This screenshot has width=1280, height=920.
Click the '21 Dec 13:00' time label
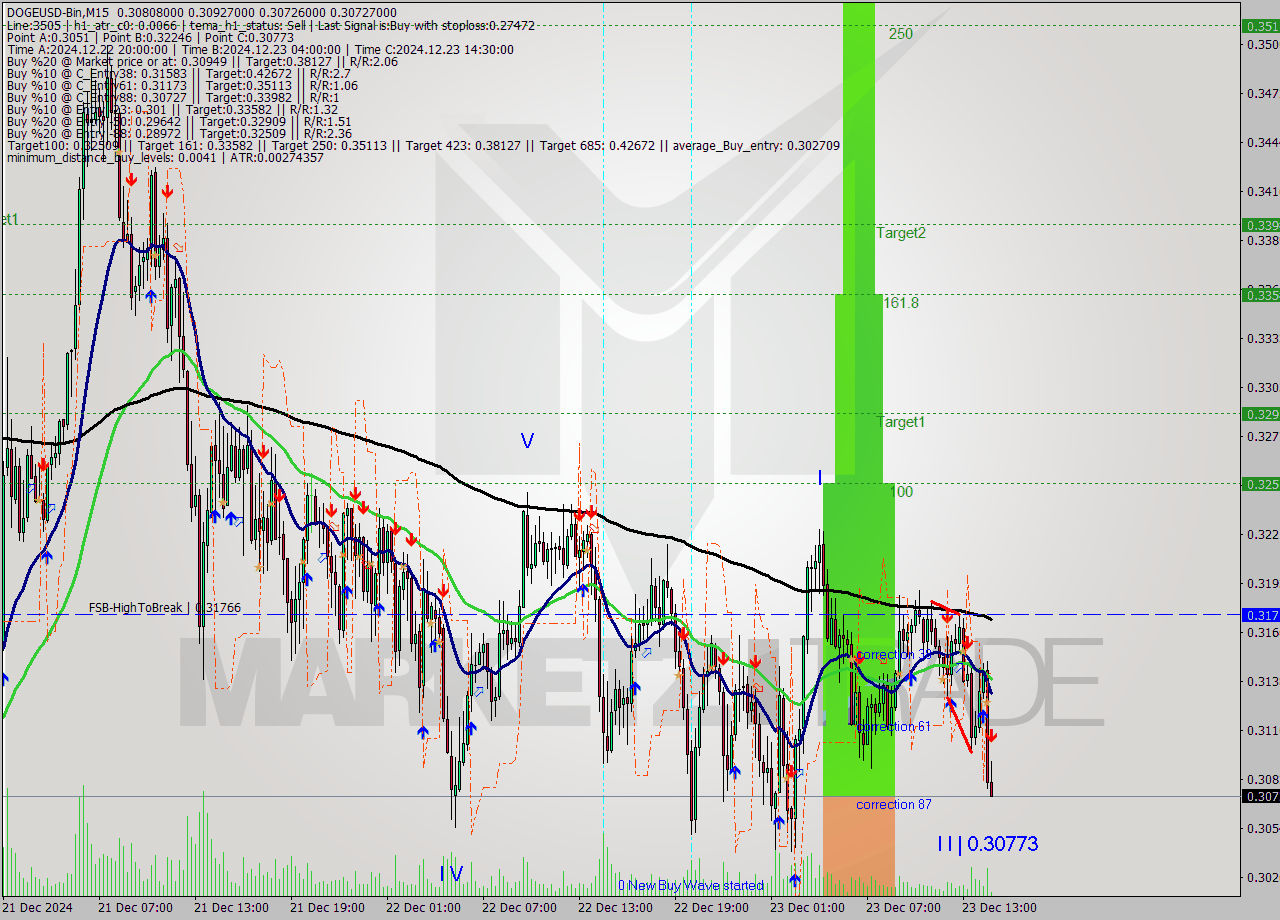pyautogui.click(x=231, y=908)
